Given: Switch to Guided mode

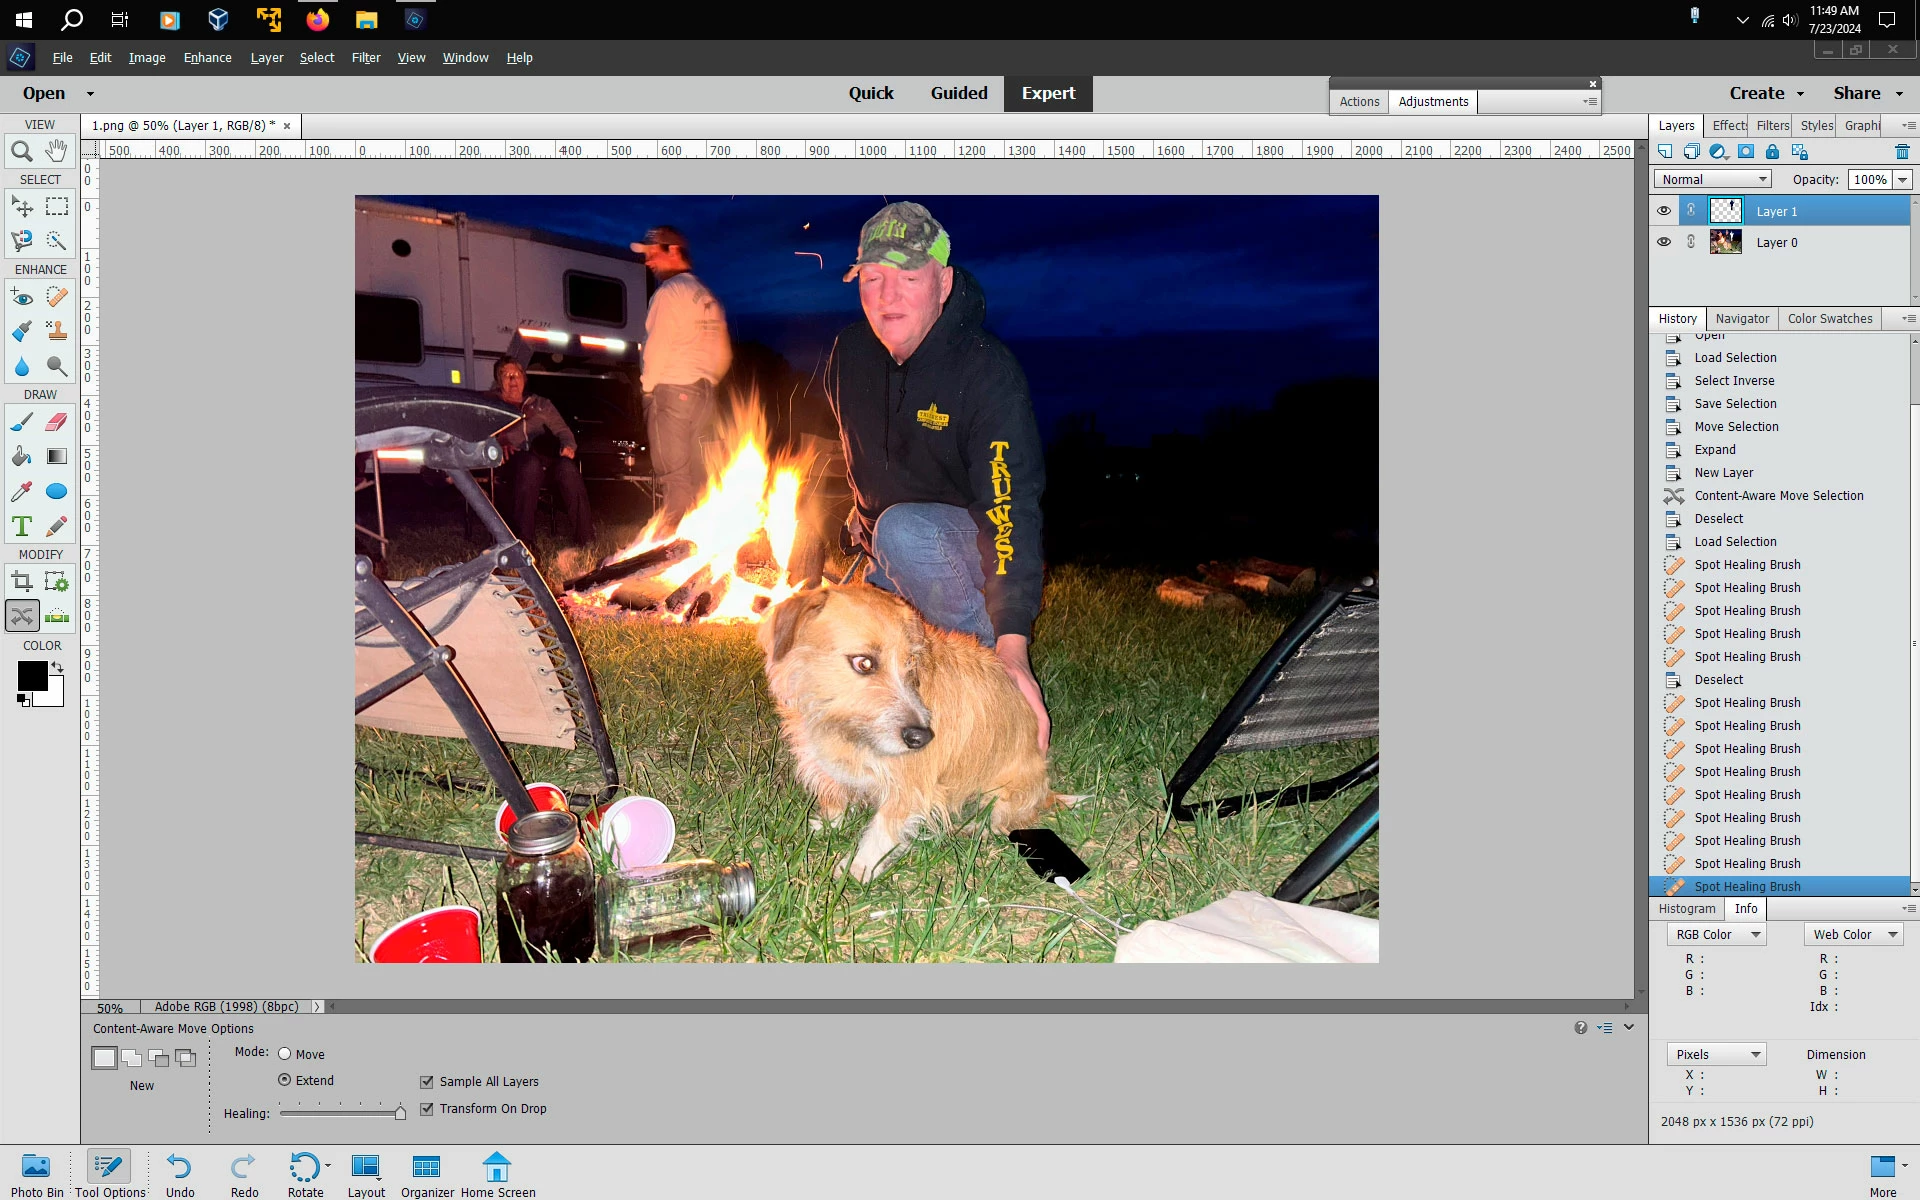Looking at the screenshot, I should tap(958, 93).
